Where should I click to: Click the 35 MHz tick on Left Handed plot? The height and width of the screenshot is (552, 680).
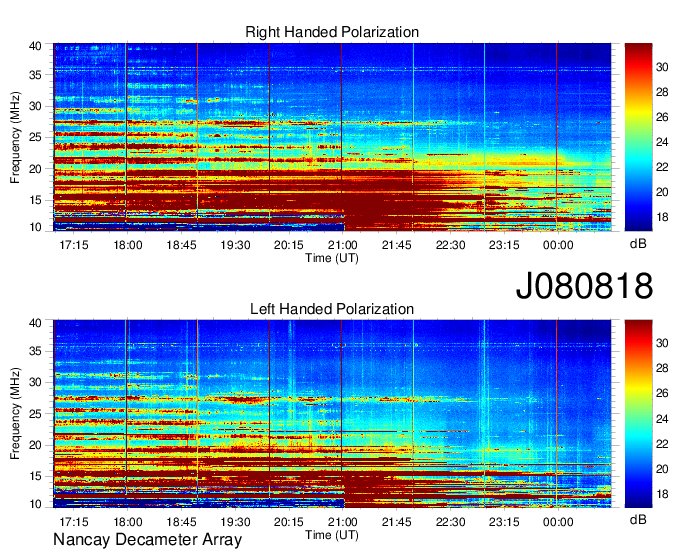click(x=35, y=351)
